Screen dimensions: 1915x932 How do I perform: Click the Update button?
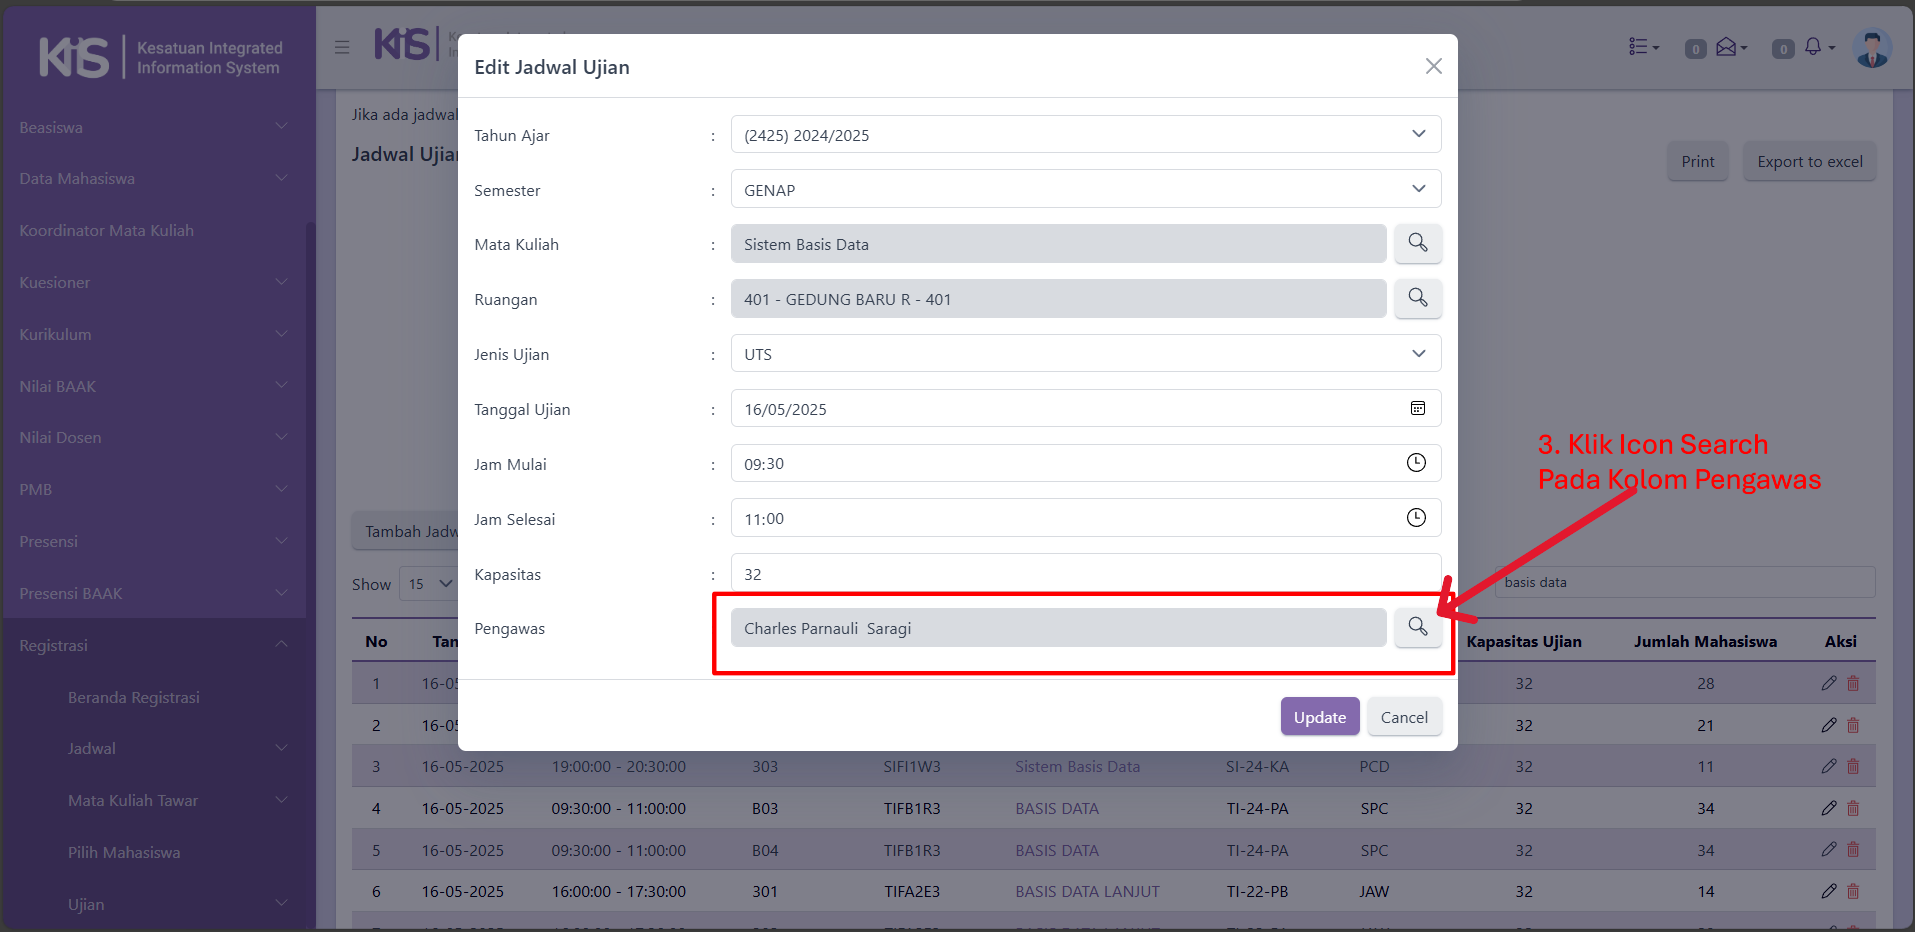[1319, 717]
